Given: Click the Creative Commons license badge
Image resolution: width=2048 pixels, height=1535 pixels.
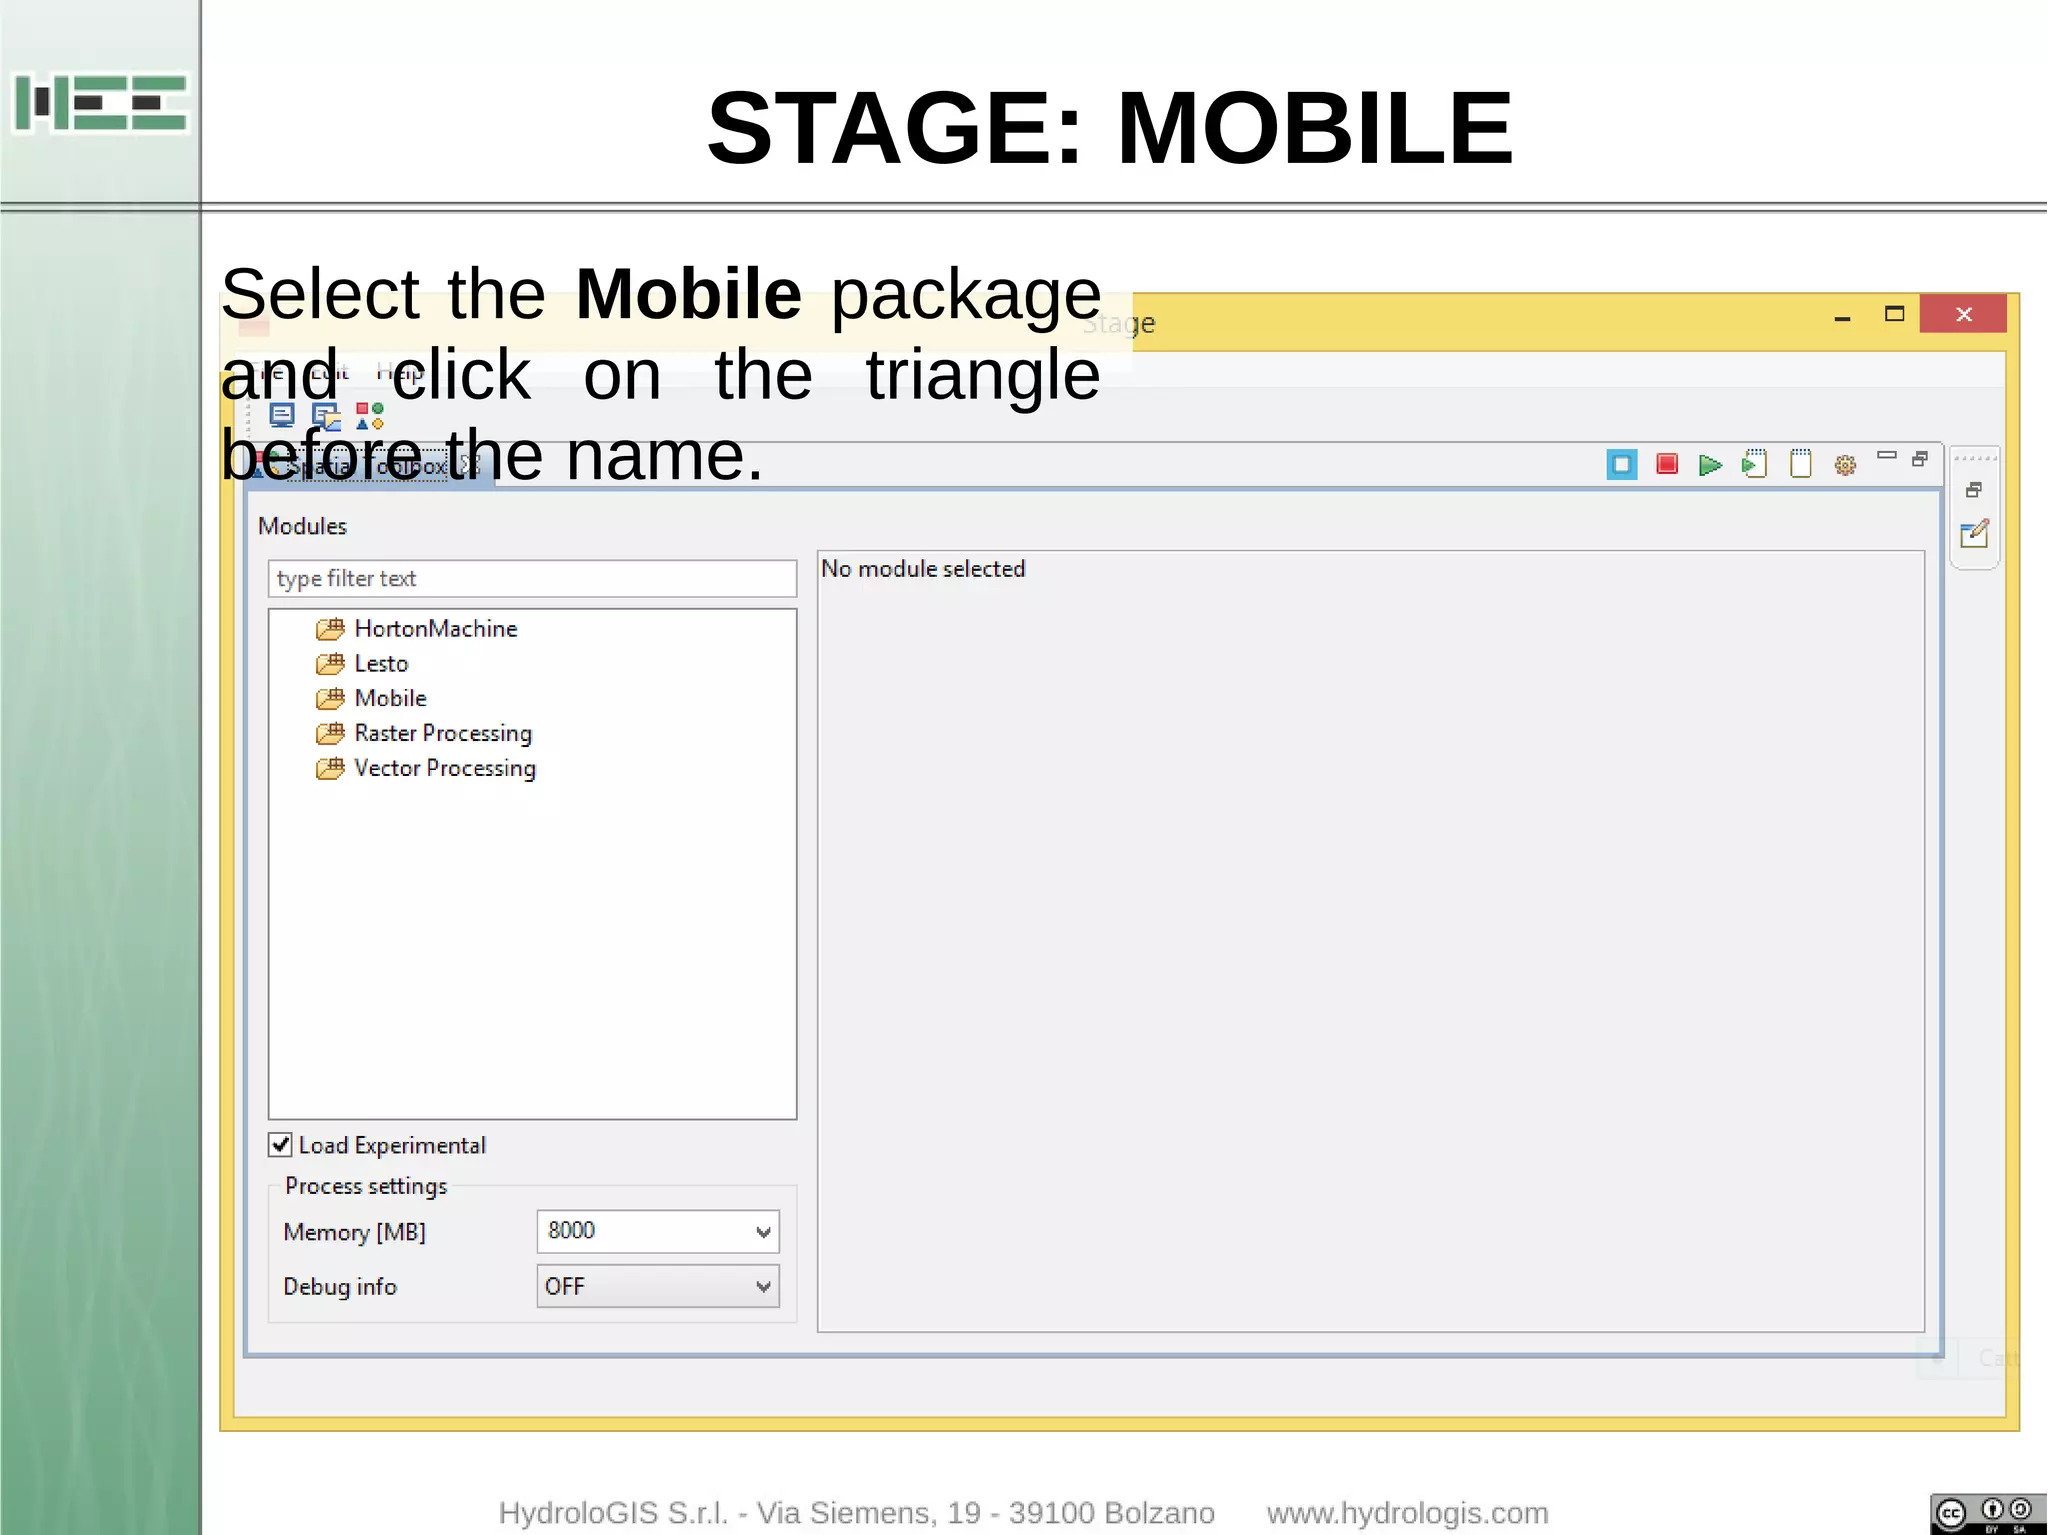Looking at the screenshot, I should point(1988,1514).
